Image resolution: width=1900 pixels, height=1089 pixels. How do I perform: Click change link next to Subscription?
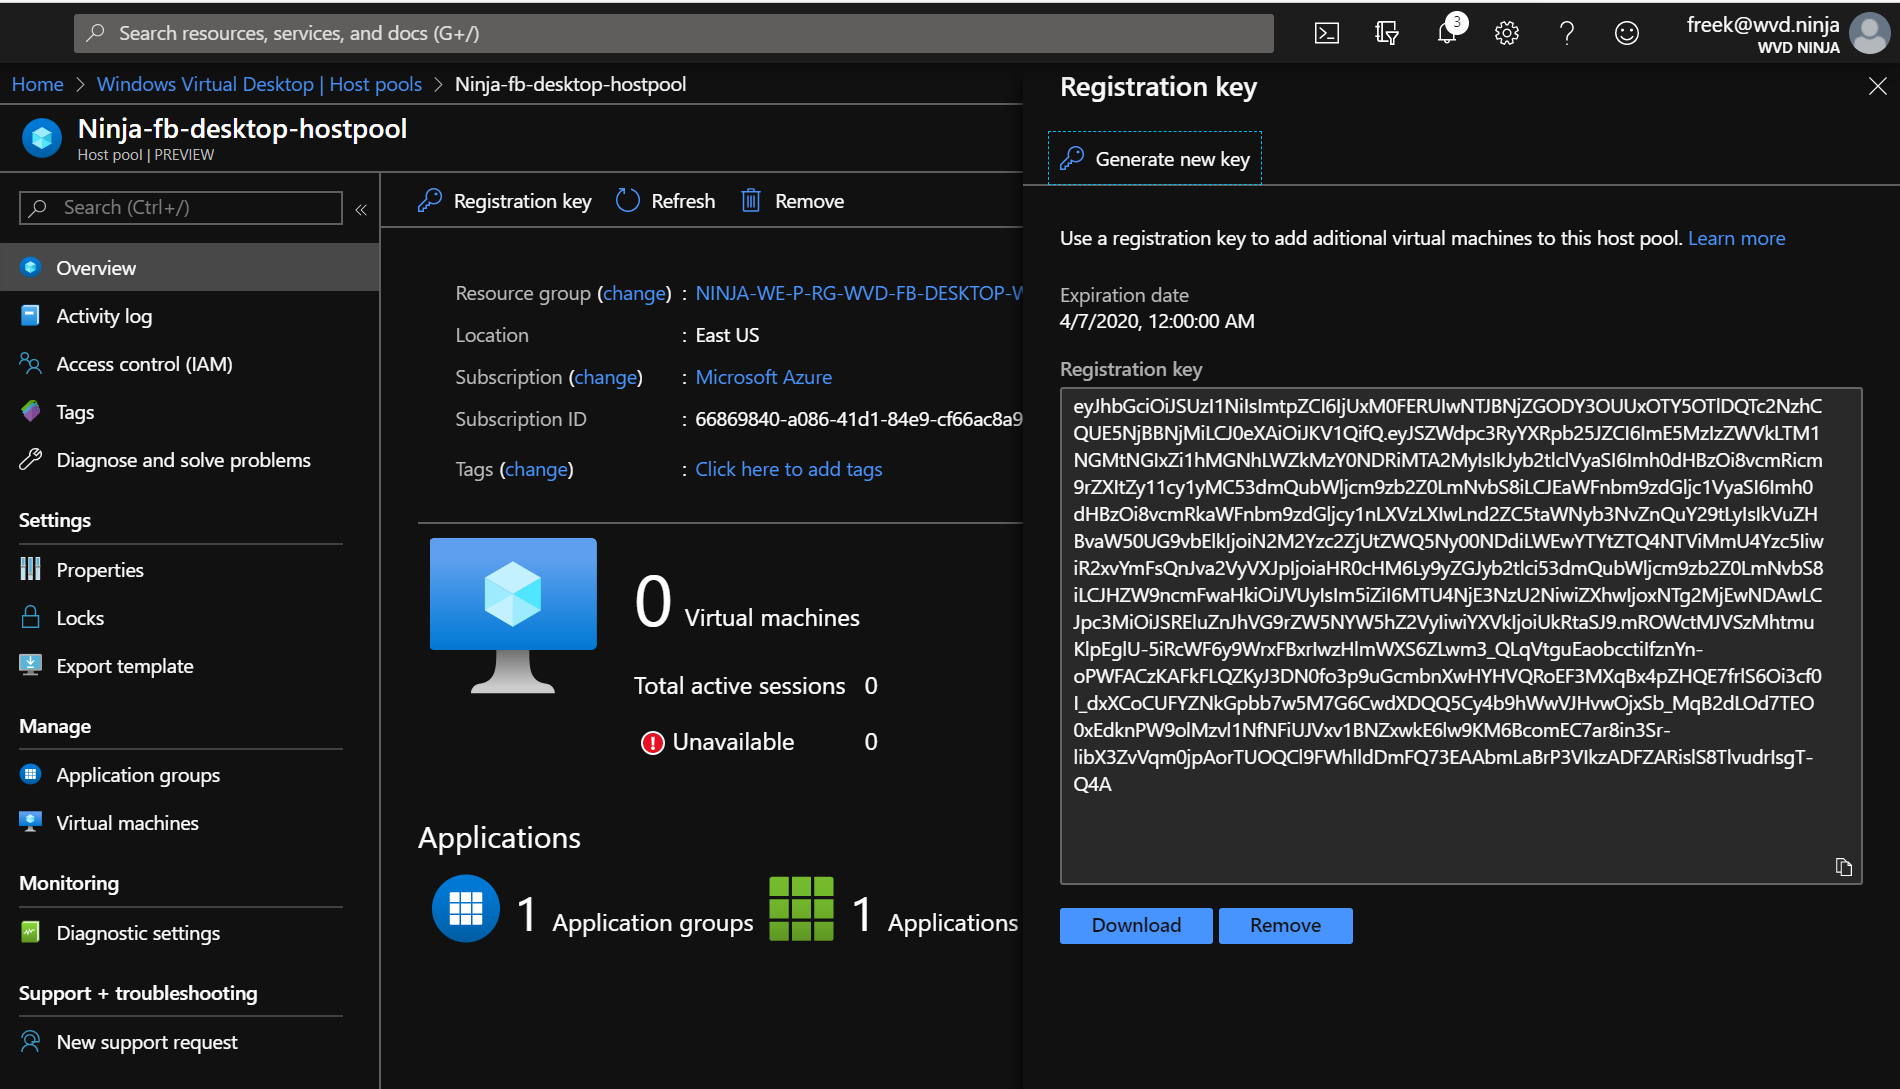pos(606,377)
